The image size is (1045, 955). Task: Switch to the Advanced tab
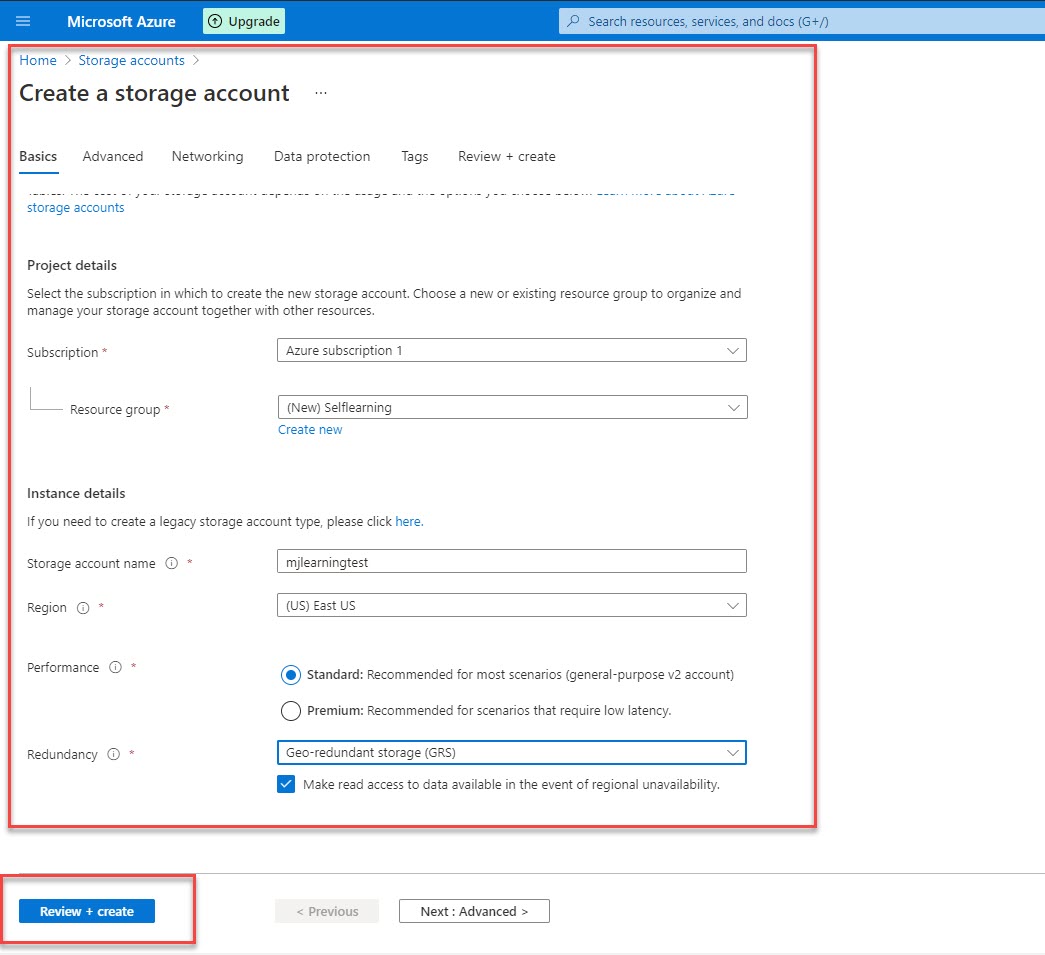(113, 157)
